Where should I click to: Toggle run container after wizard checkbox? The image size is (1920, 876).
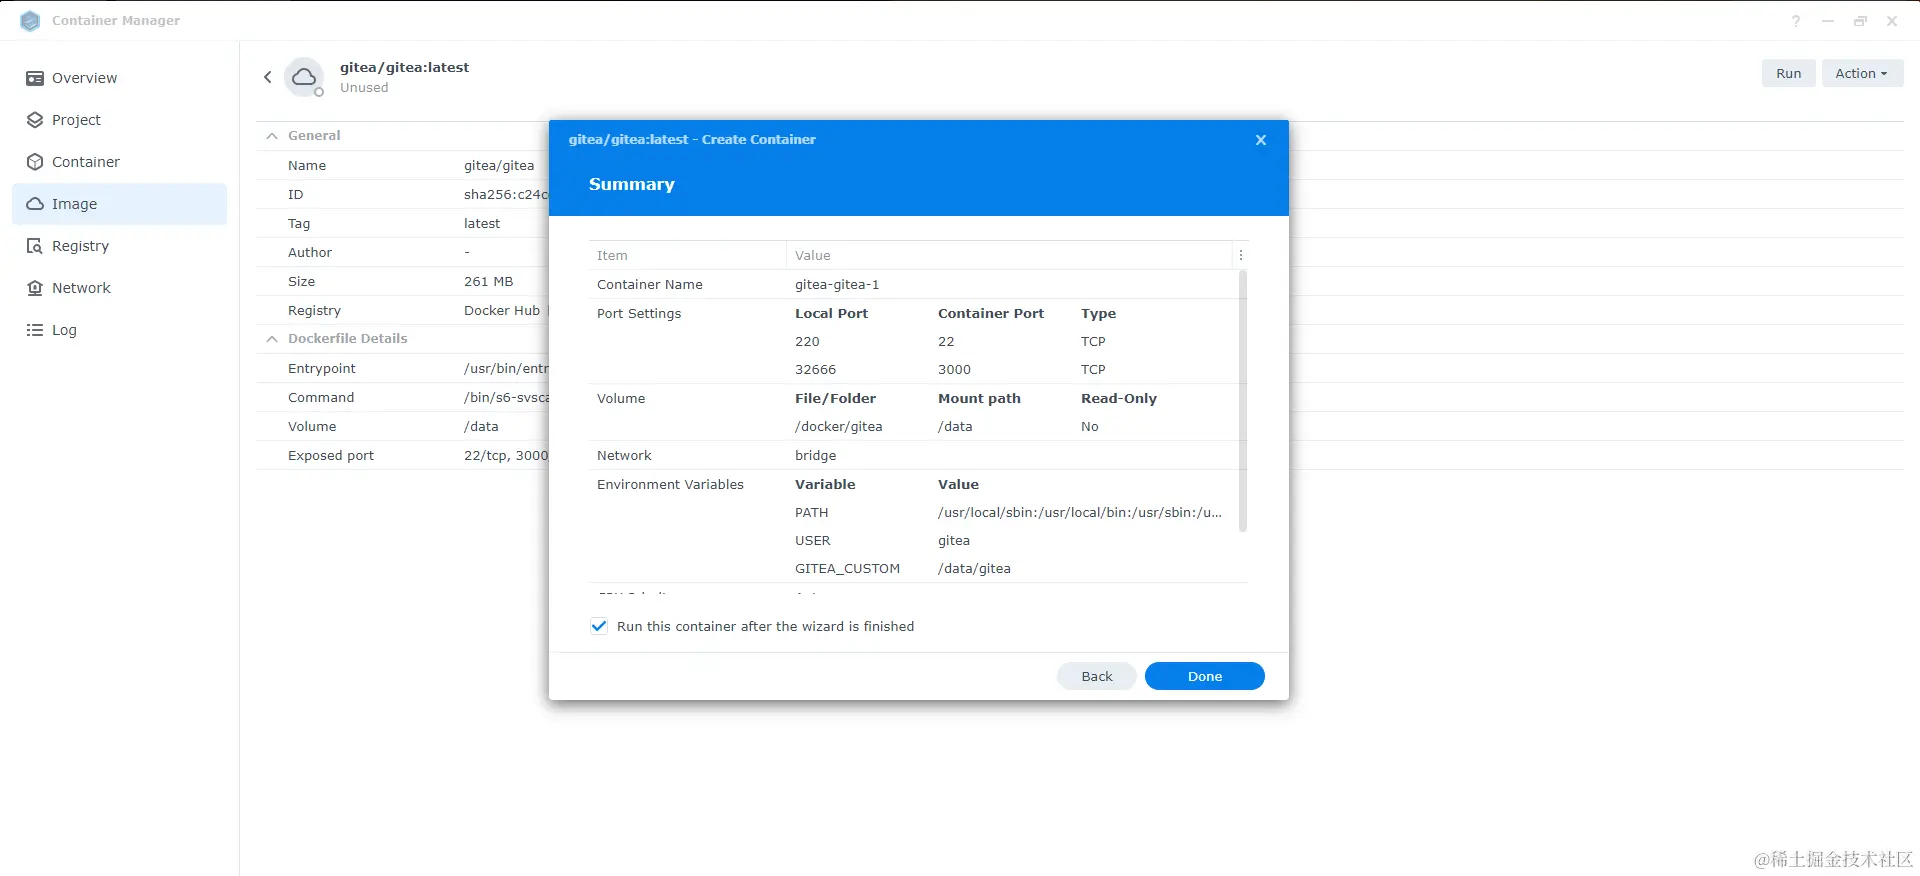[599, 627]
